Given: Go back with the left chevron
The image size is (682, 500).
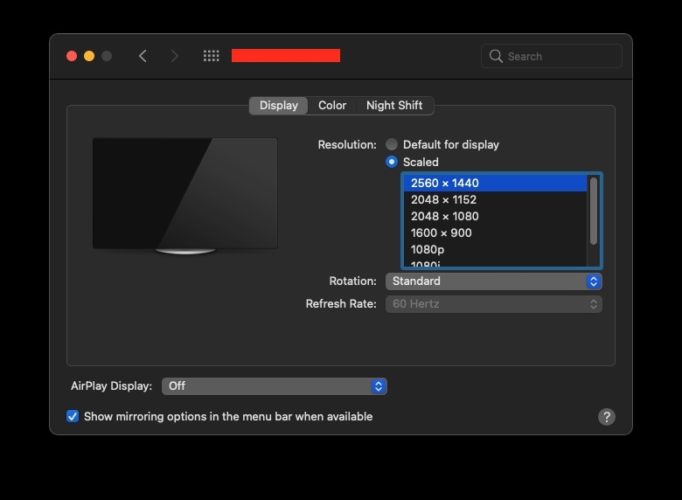Looking at the screenshot, I should pyautogui.click(x=143, y=56).
